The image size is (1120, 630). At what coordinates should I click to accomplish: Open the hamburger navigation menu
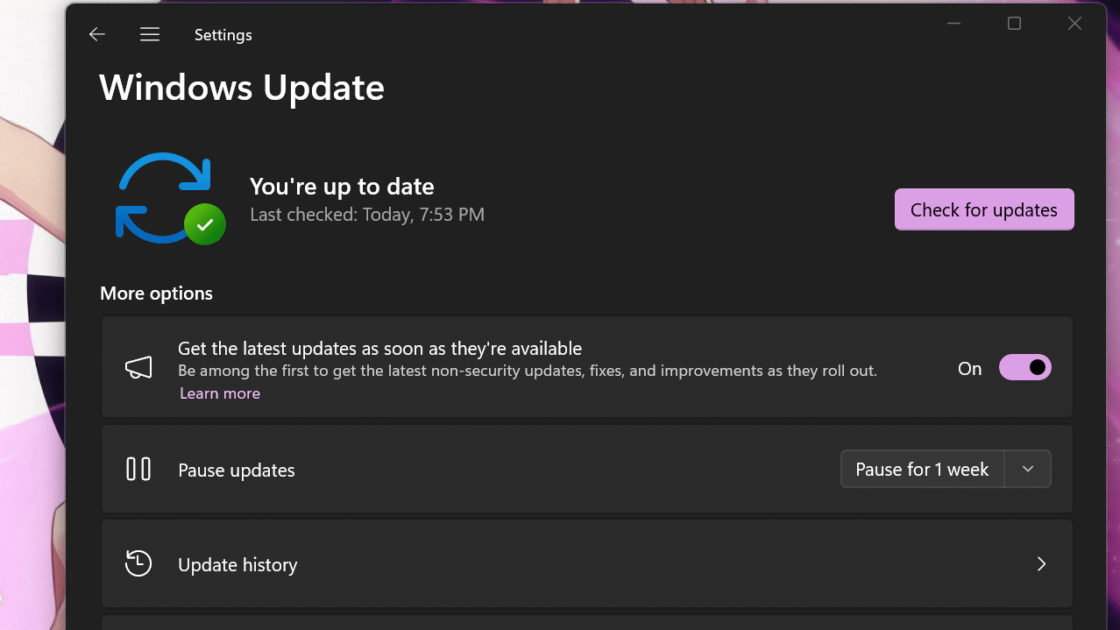pyautogui.click(x=150, y=35)
